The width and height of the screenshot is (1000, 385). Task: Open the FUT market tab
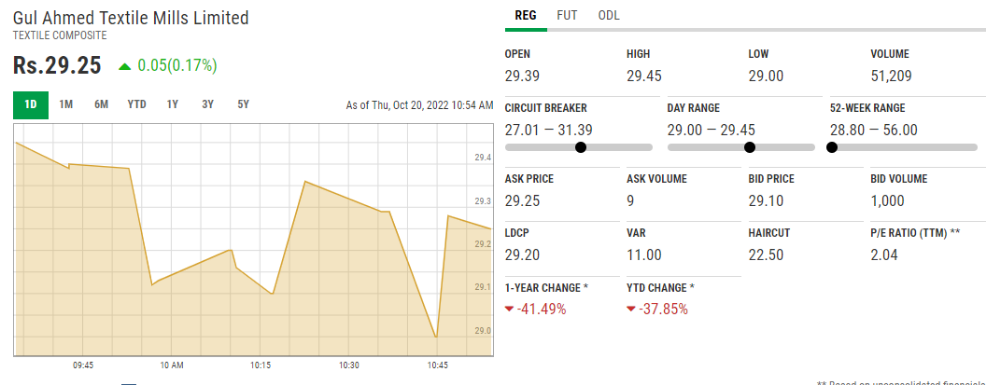pyautogui.click(x=567, y=15)
